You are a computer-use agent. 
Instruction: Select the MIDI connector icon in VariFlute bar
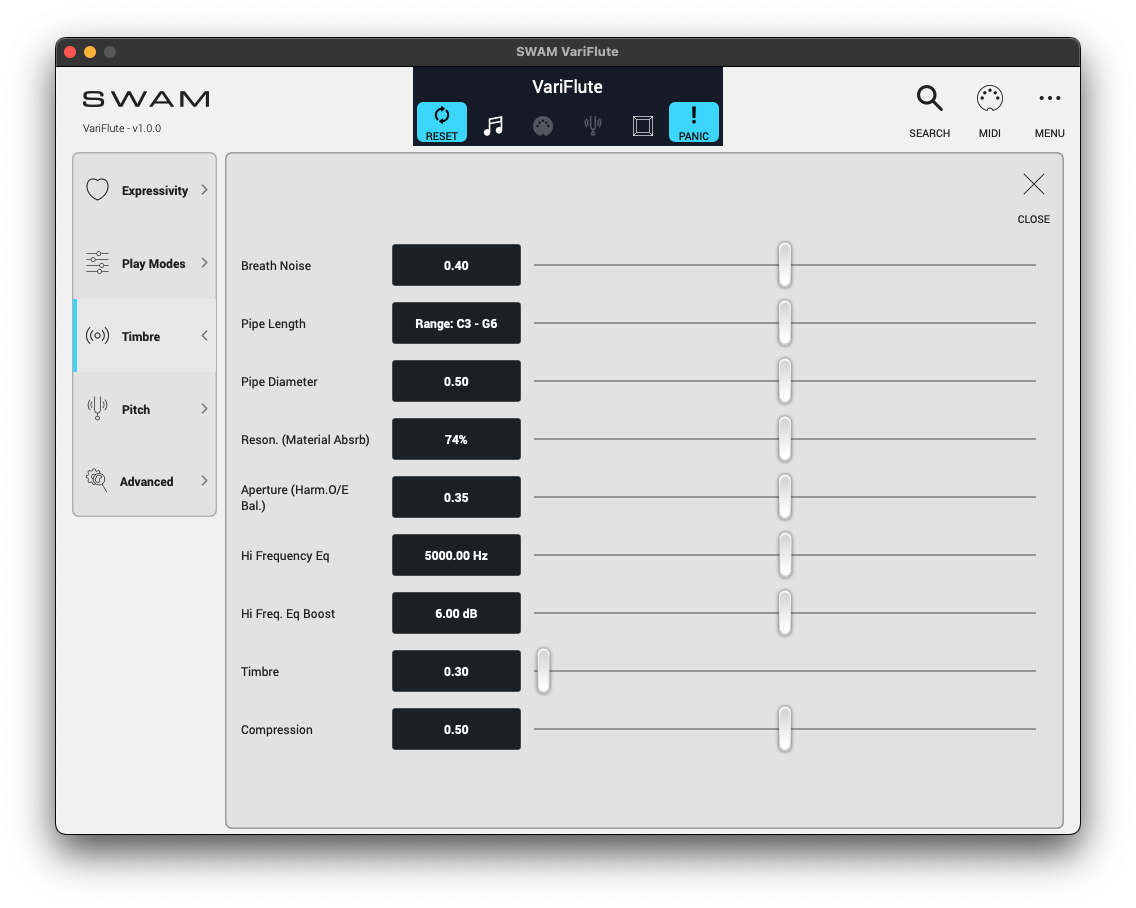[x=543, y=126]
